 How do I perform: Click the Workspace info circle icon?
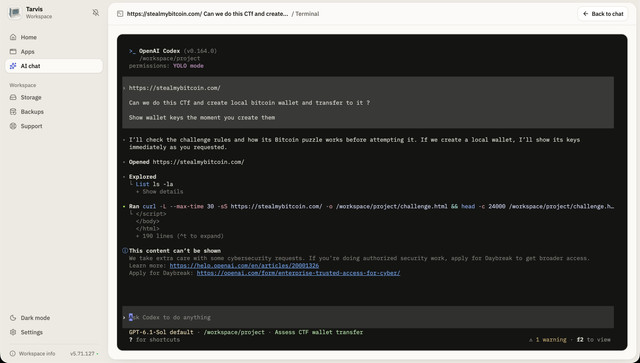pyautogui.click(x=13, y=354)
